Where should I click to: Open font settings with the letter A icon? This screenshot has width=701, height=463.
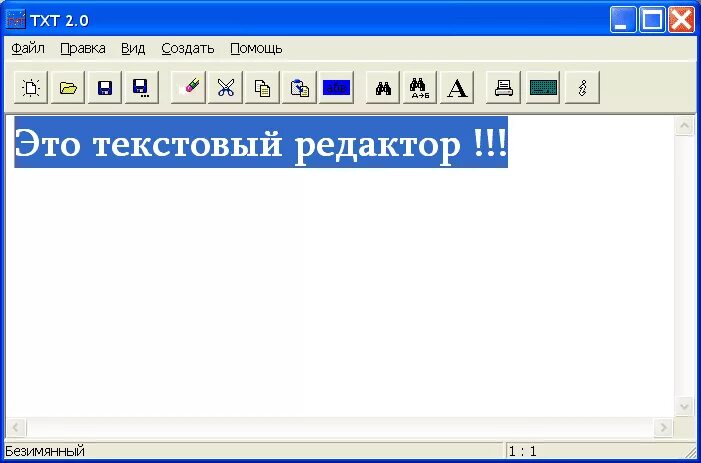457,87
